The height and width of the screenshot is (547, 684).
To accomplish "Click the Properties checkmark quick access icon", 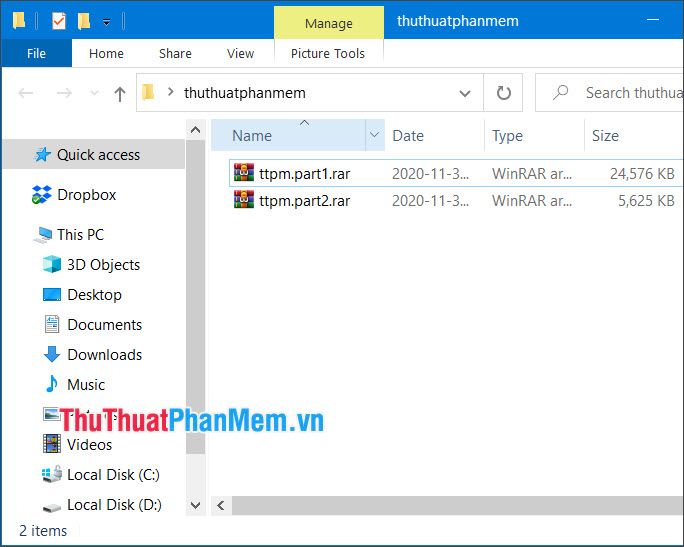I will pyautogui.click(x=58, y=21).
